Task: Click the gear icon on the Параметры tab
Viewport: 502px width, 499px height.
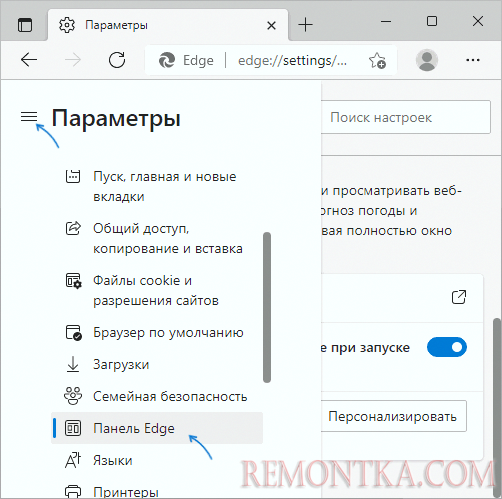Action: tap(67, 25)
